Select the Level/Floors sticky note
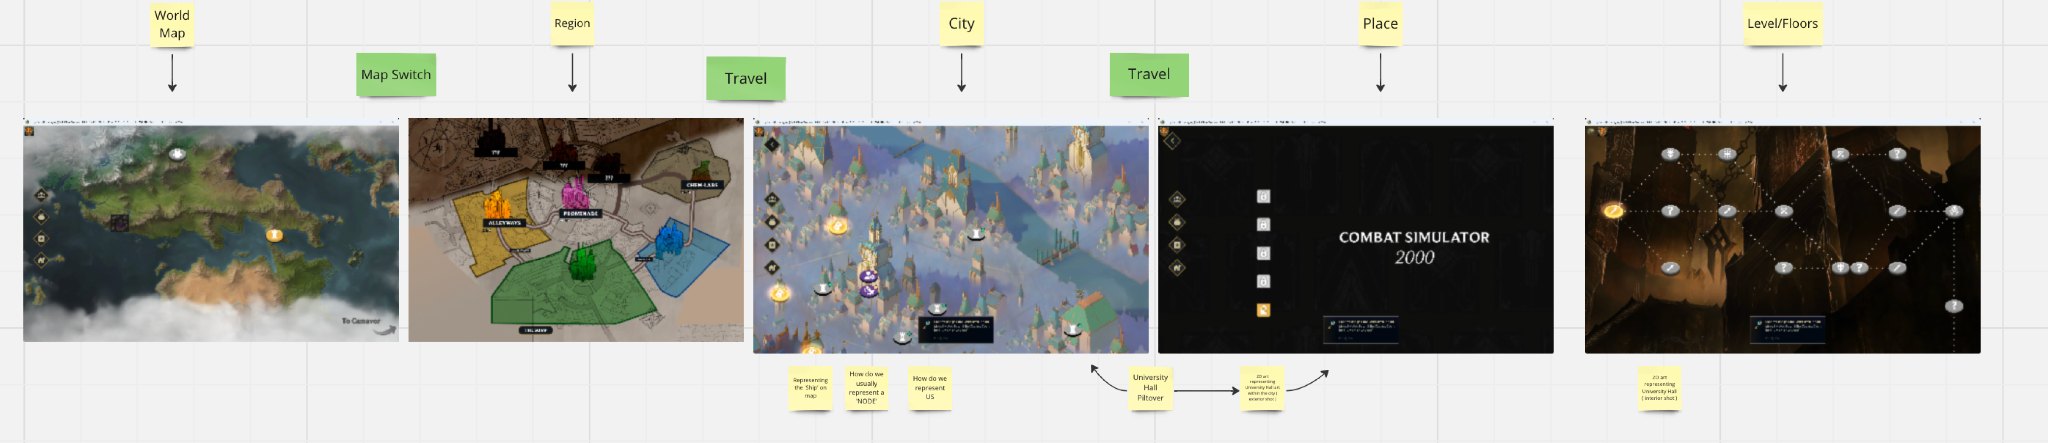Screen dimensions: 2048x443 1782,24
